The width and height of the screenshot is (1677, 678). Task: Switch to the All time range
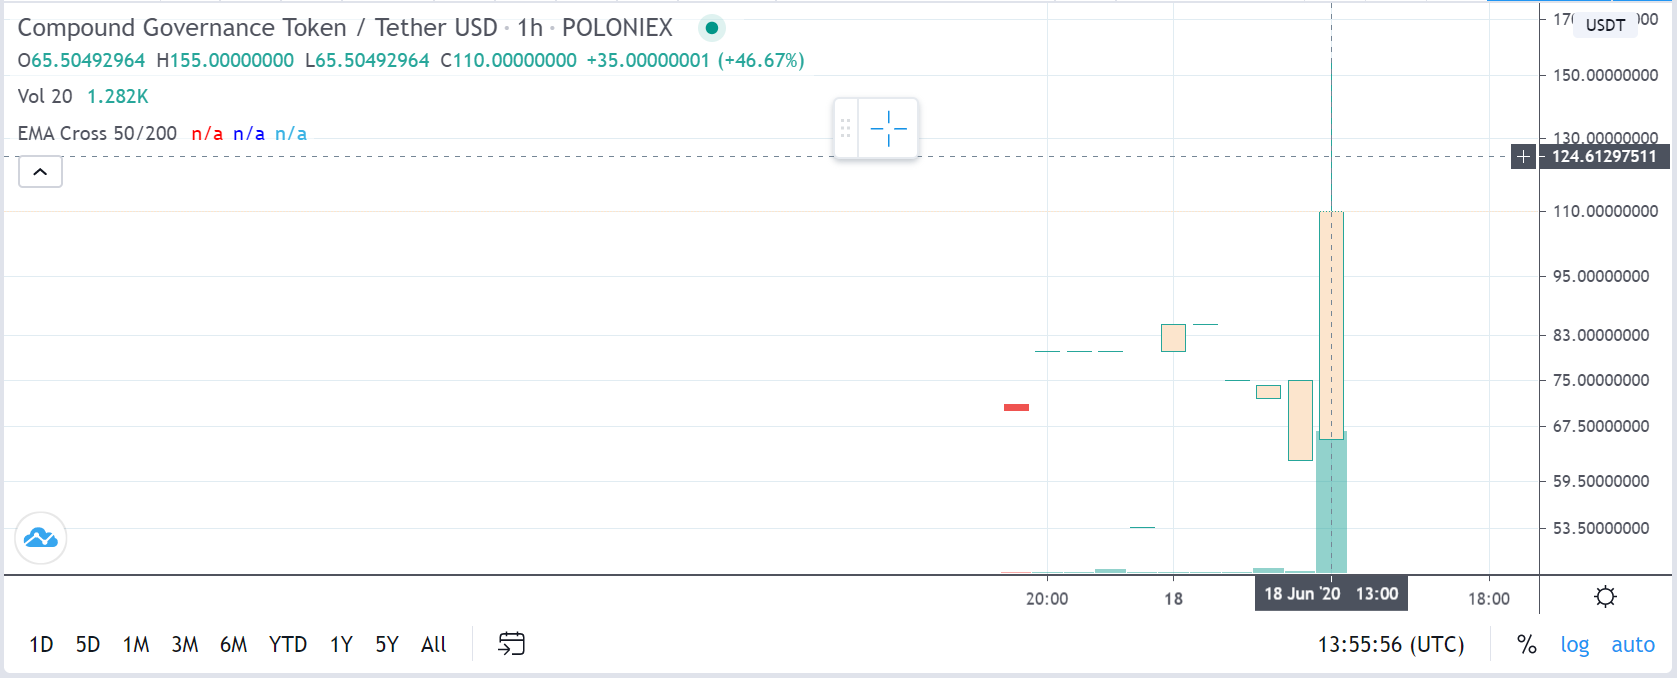coord(433,645)
